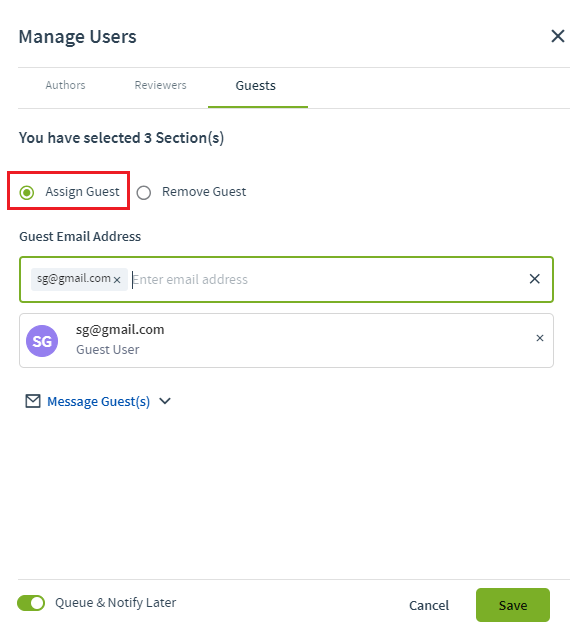Focus the Enter email address field
Screen dimensions: 588x631
click(328, 279)
